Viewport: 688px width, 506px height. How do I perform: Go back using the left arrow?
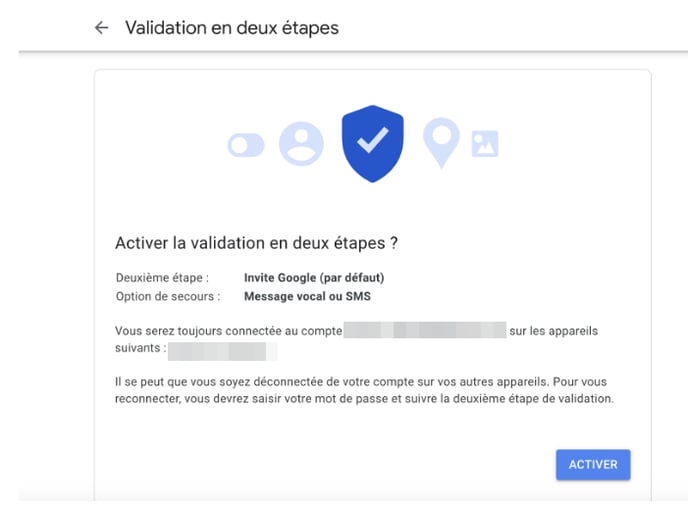pos(101,28)
